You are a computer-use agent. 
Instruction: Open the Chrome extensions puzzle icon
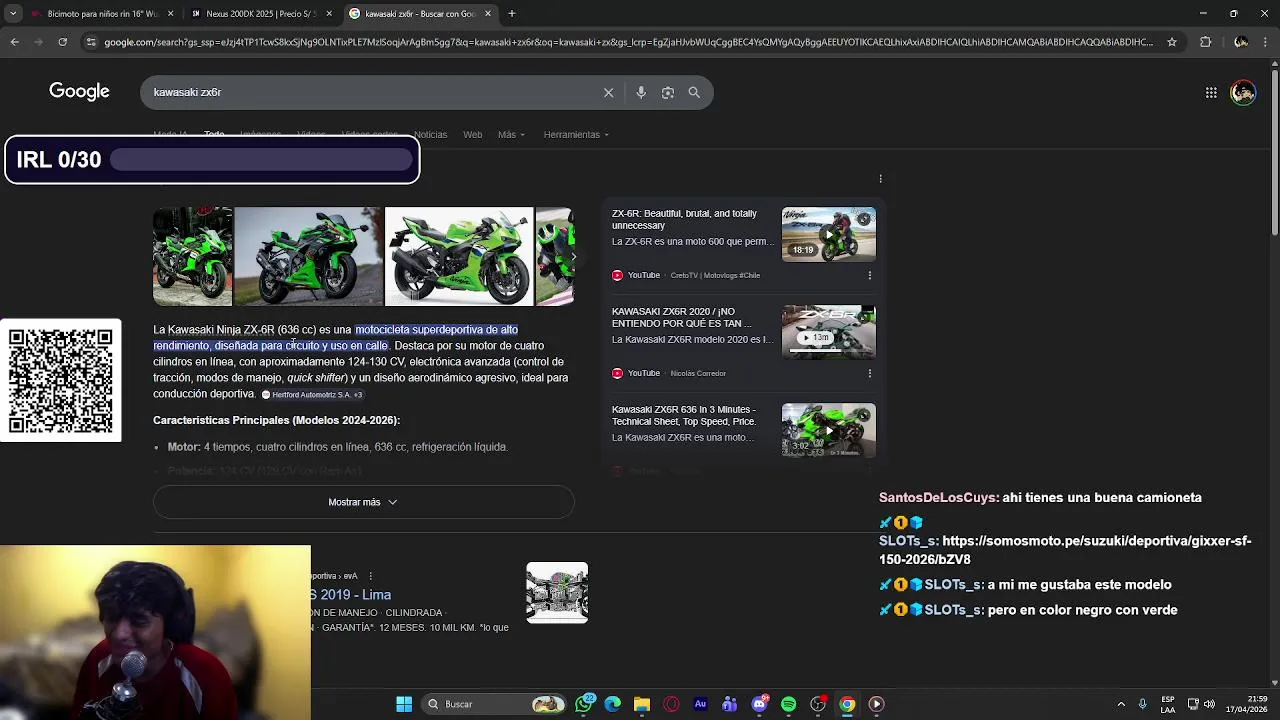point(1205,42)
